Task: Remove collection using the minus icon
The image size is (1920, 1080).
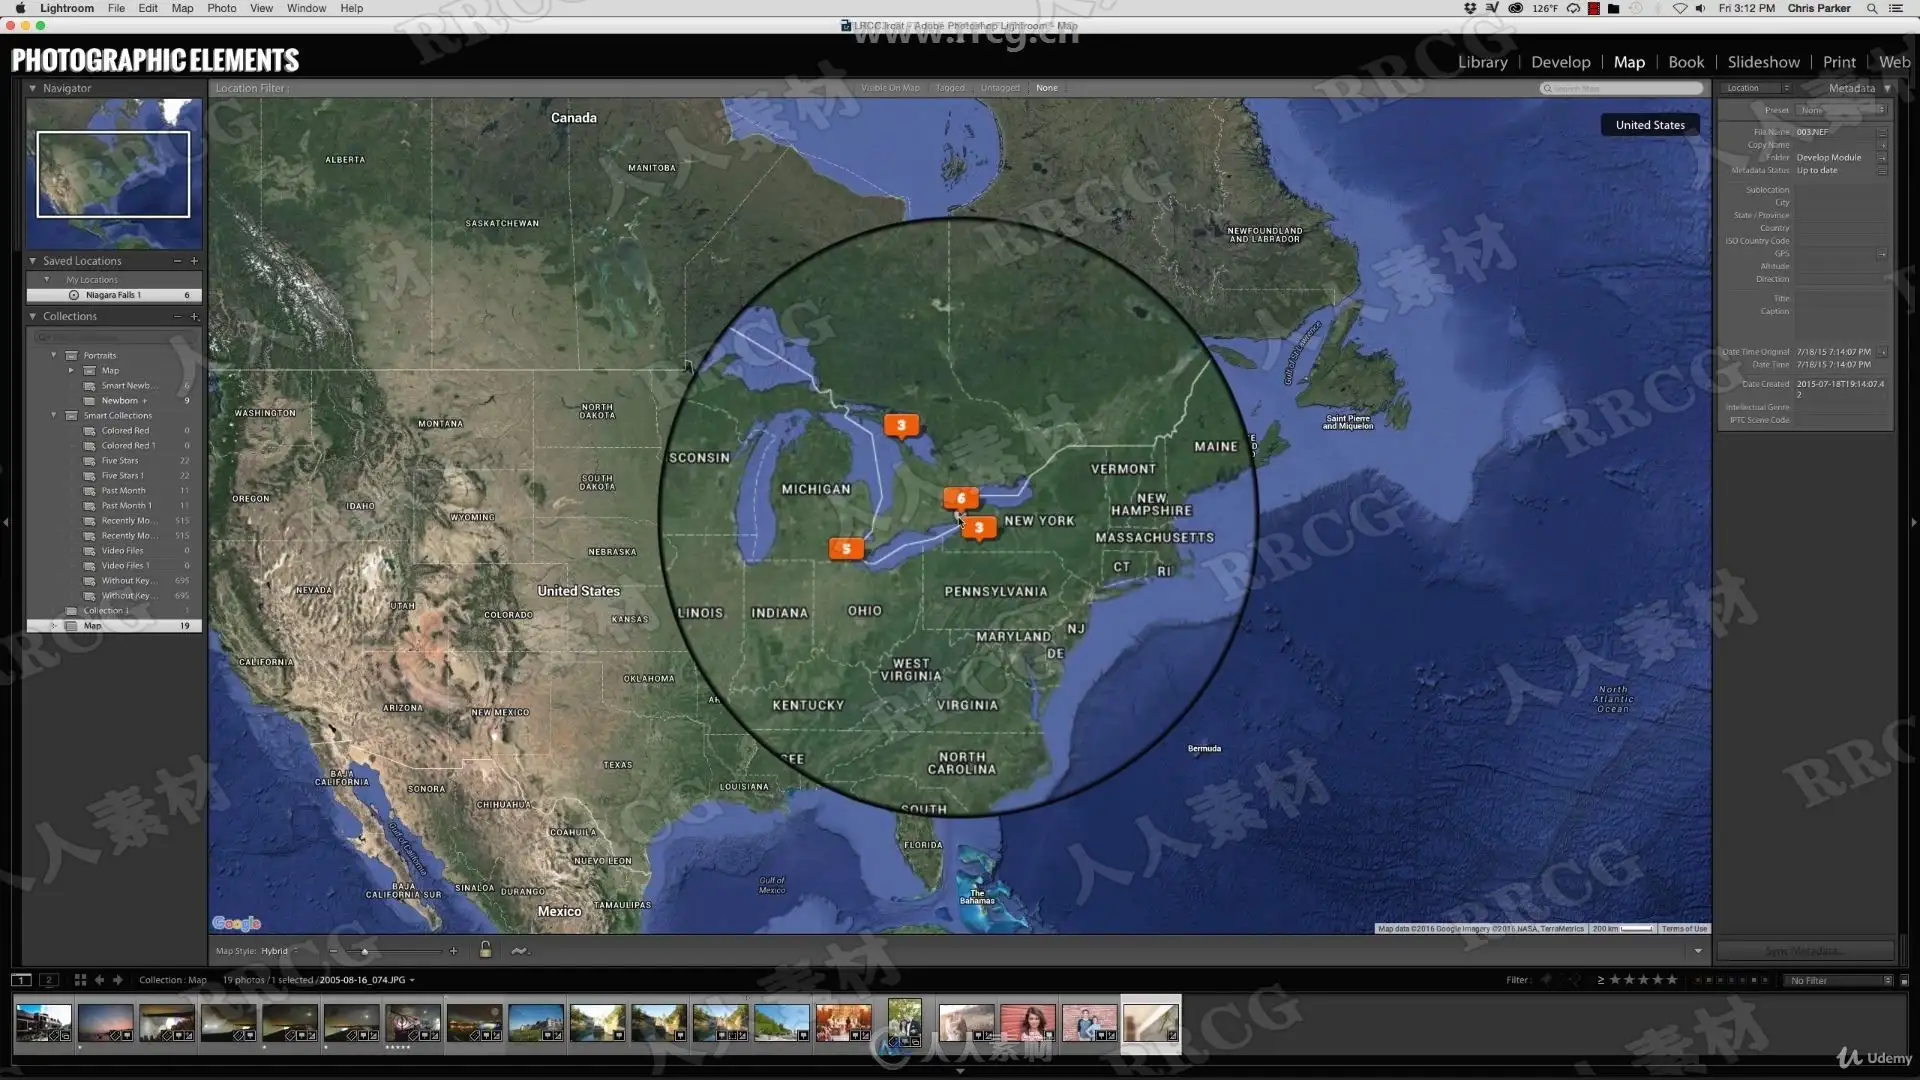Action: click(177, 316)
